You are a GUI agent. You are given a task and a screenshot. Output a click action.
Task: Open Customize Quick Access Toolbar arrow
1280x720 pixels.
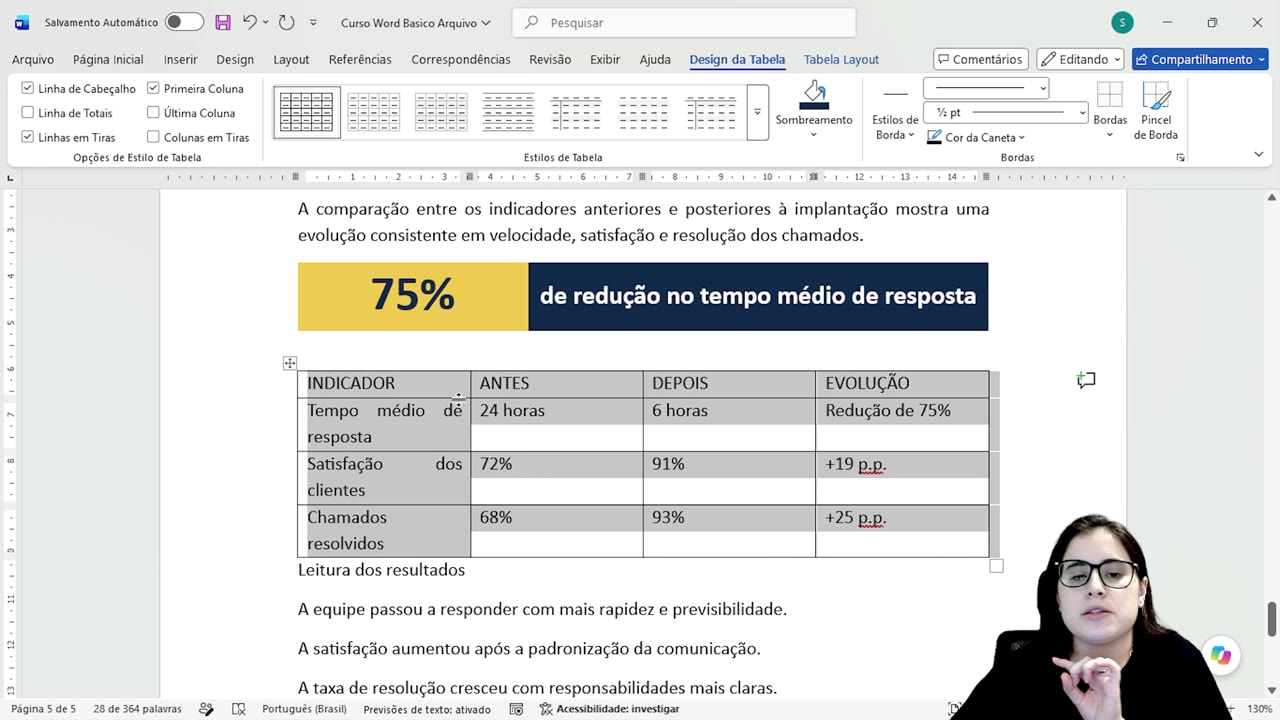(x=313, y=22)
